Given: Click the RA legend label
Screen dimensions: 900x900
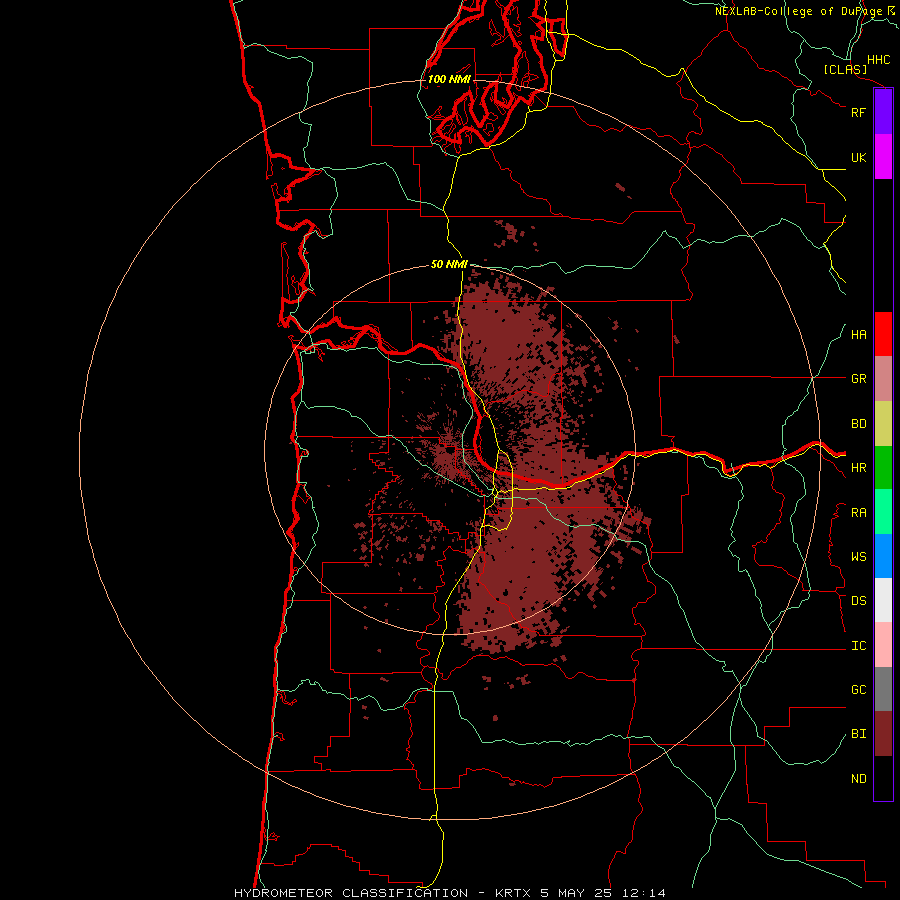Looking at the screenshot, I should (x=859, y=513).
